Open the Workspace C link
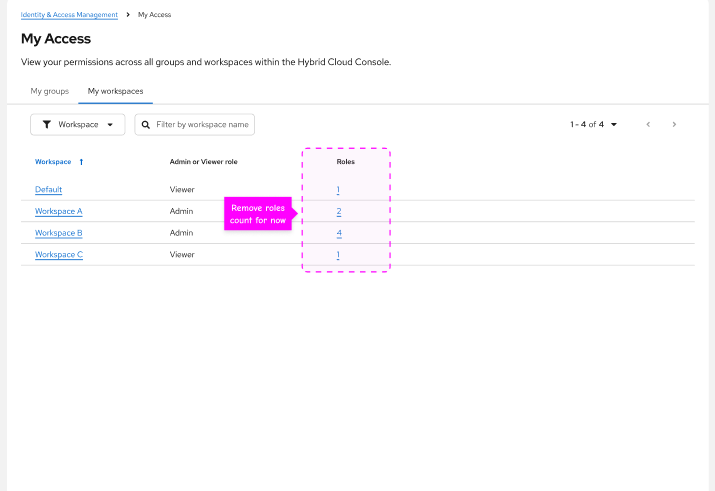 coord(58,255)
